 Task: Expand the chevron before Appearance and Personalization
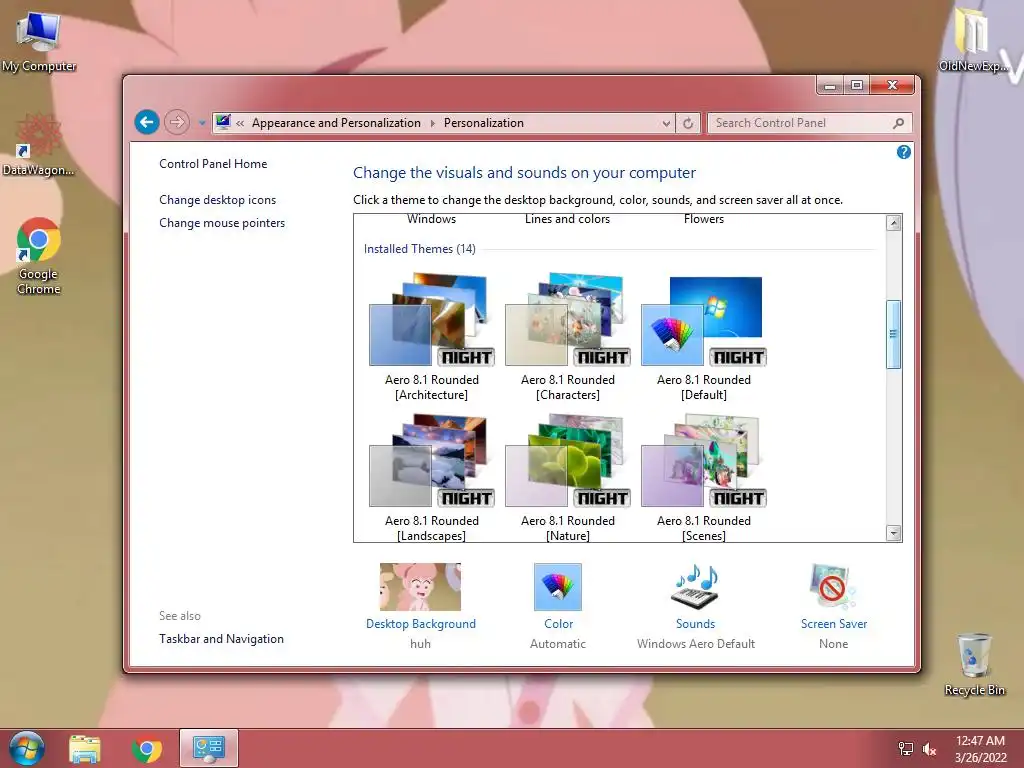[240, 123]
